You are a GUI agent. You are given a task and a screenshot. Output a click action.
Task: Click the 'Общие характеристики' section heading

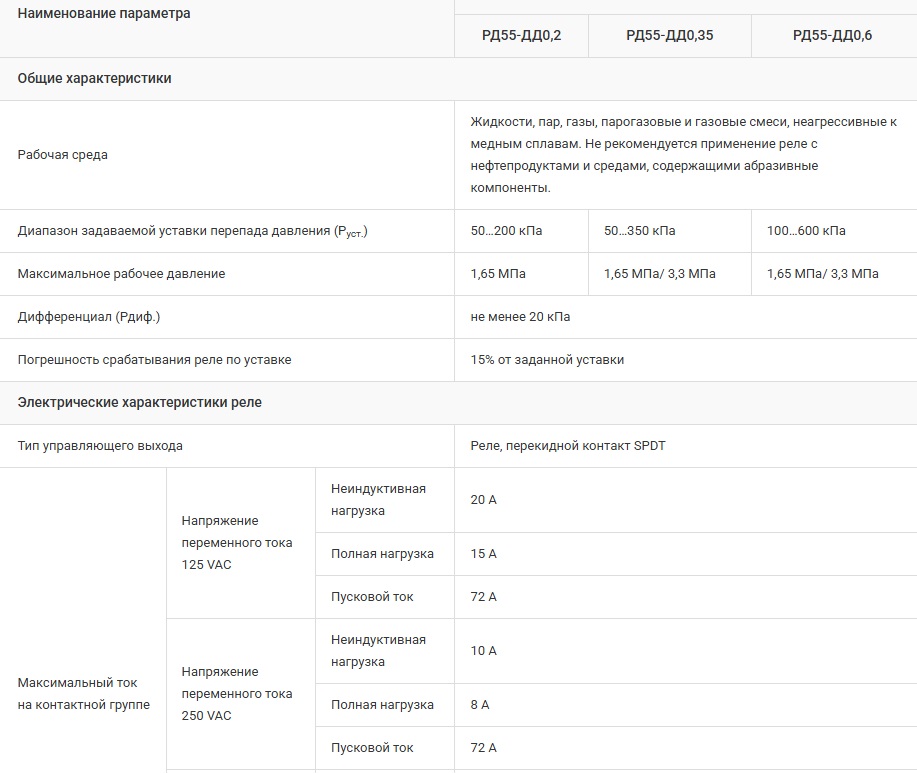click(95, 78)
